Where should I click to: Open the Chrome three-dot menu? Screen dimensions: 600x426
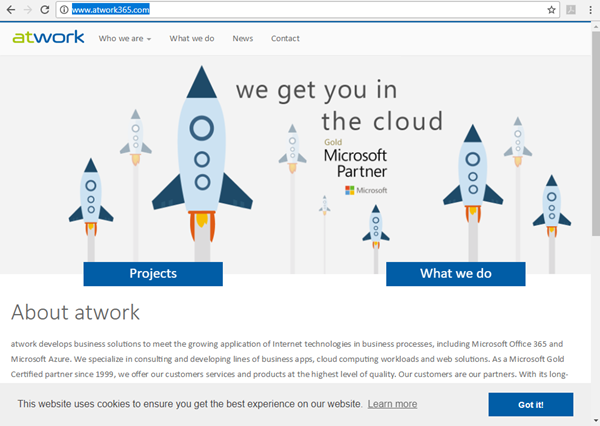coord(590,10)
